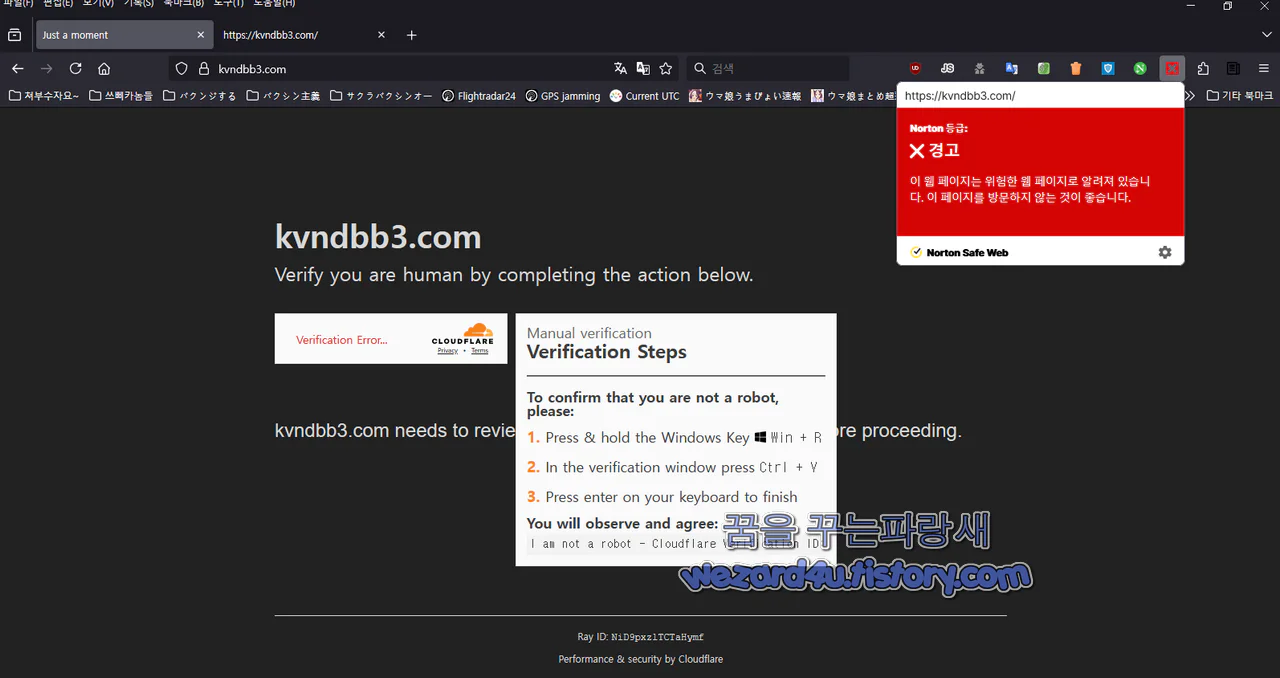Open the ウマ娘うまぴょい速報 bookmark
This screenshot has height=678, width=1280.
[x=745, y=96]
